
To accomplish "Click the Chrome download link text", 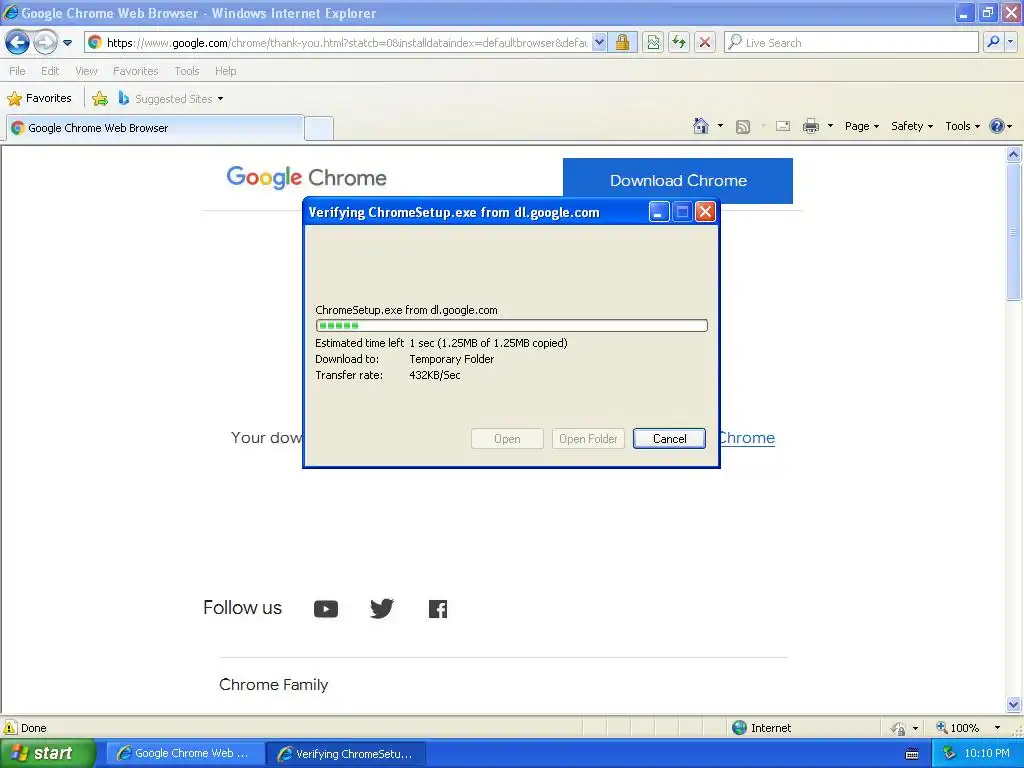I will tap(746, 438).
